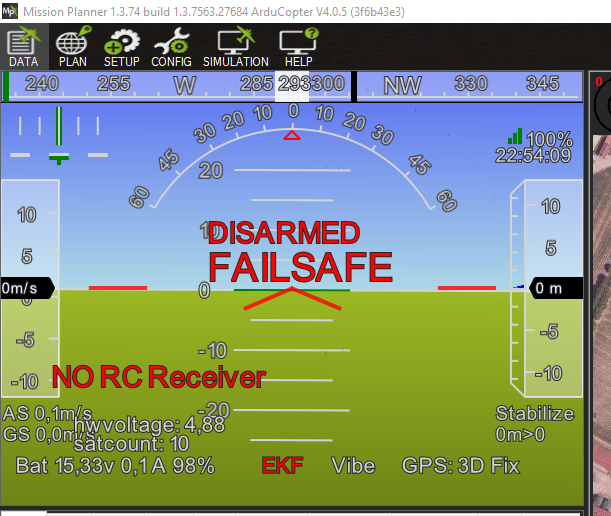Screen dimensions: 611x516
Task: Click the NW marker on compass tape
Action: pyautogui.click(x=402, y=85)
